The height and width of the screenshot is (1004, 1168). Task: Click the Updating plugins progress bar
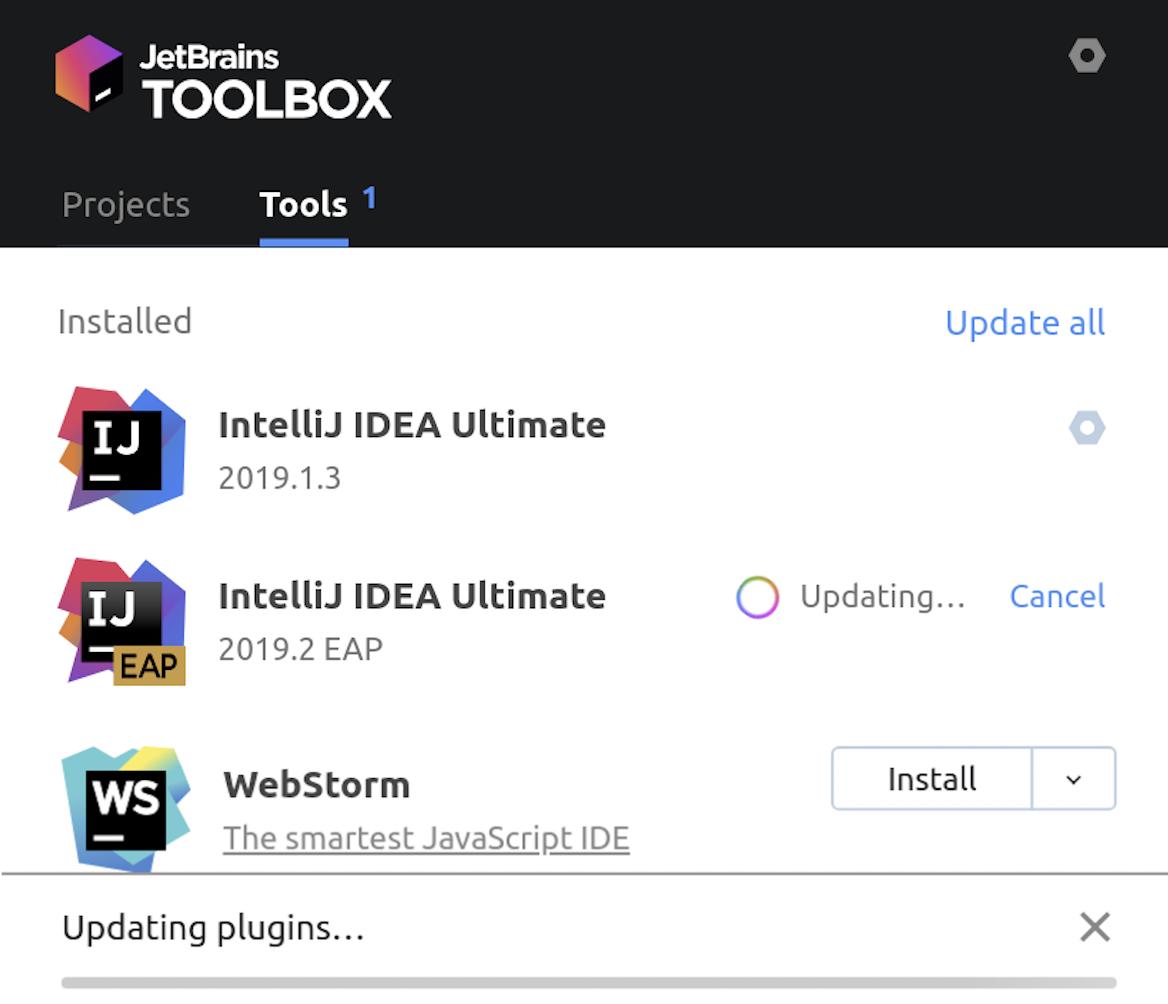coord(588,983)
